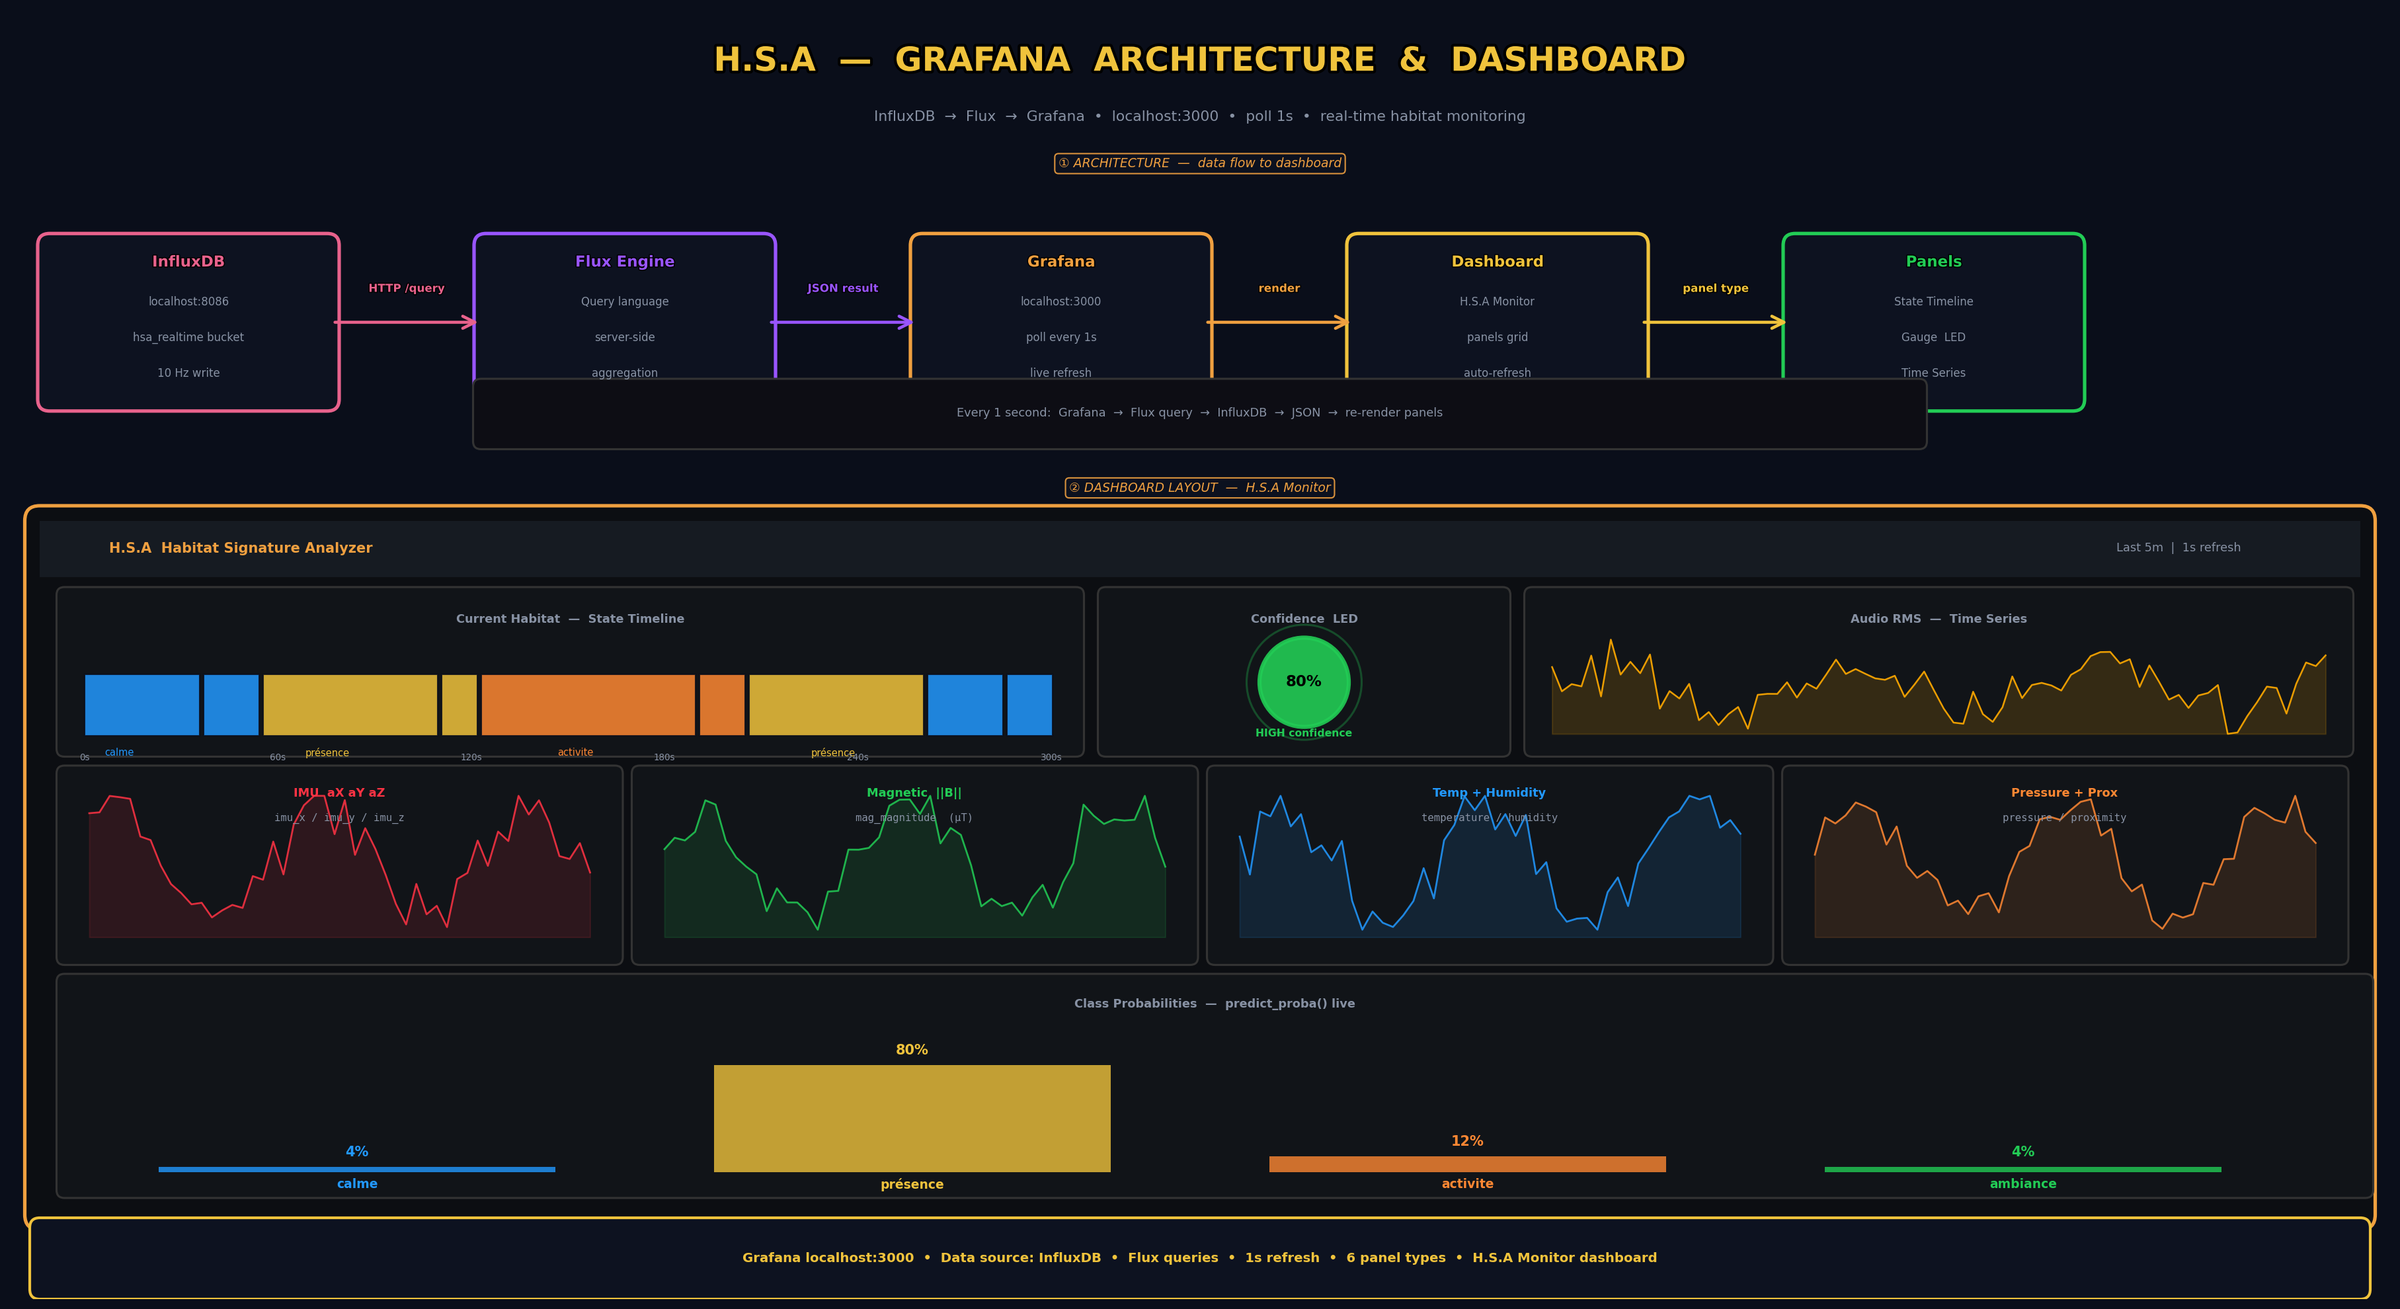Image resolution: width=2400 pixels, height=1309 pixels.
Task: Toggle live refresh under Grafana
Action: [x=1062, y=372]
